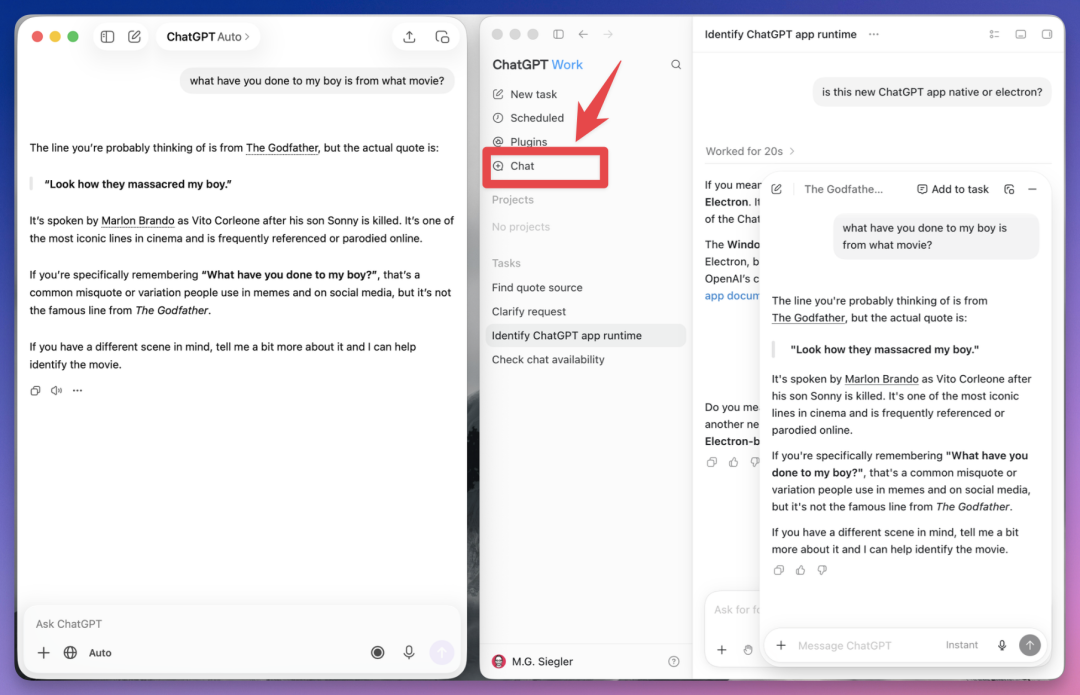Image resolution: width=1080 pixels, height=695 pixels.
Task: Minimize the floating chat panel
Action: (x=1032, y=189)
